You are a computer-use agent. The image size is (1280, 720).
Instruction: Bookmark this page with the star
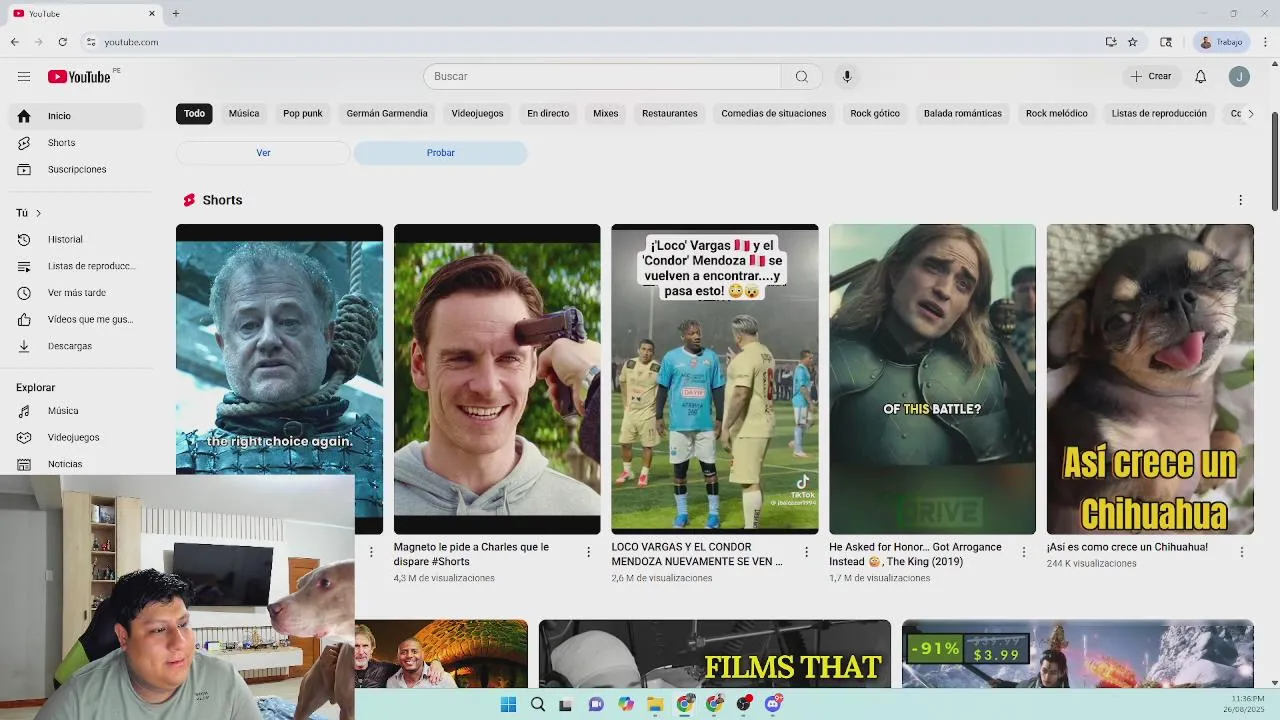click(1132, 42)
